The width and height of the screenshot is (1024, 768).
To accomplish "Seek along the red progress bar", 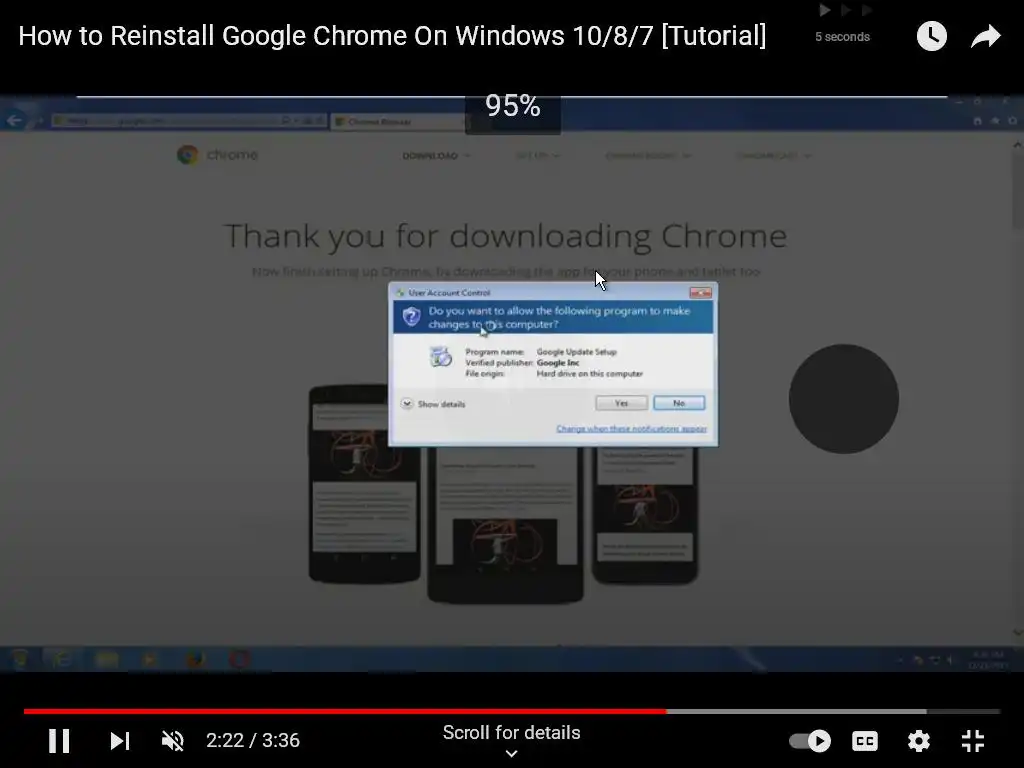I will coord(345,711).
